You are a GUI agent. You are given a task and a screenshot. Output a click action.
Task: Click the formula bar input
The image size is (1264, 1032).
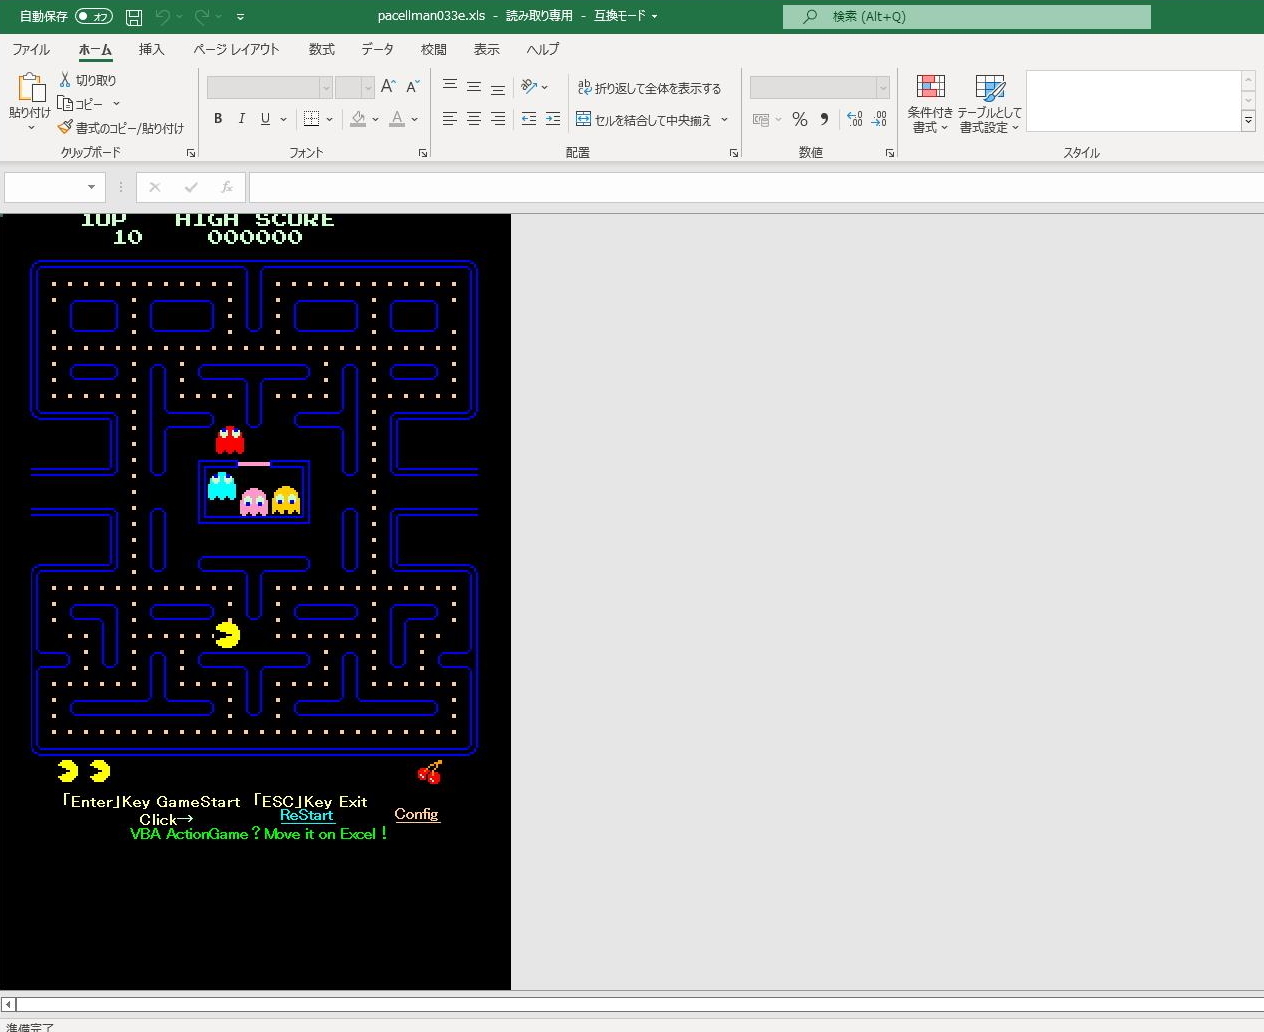click(756, 187)
